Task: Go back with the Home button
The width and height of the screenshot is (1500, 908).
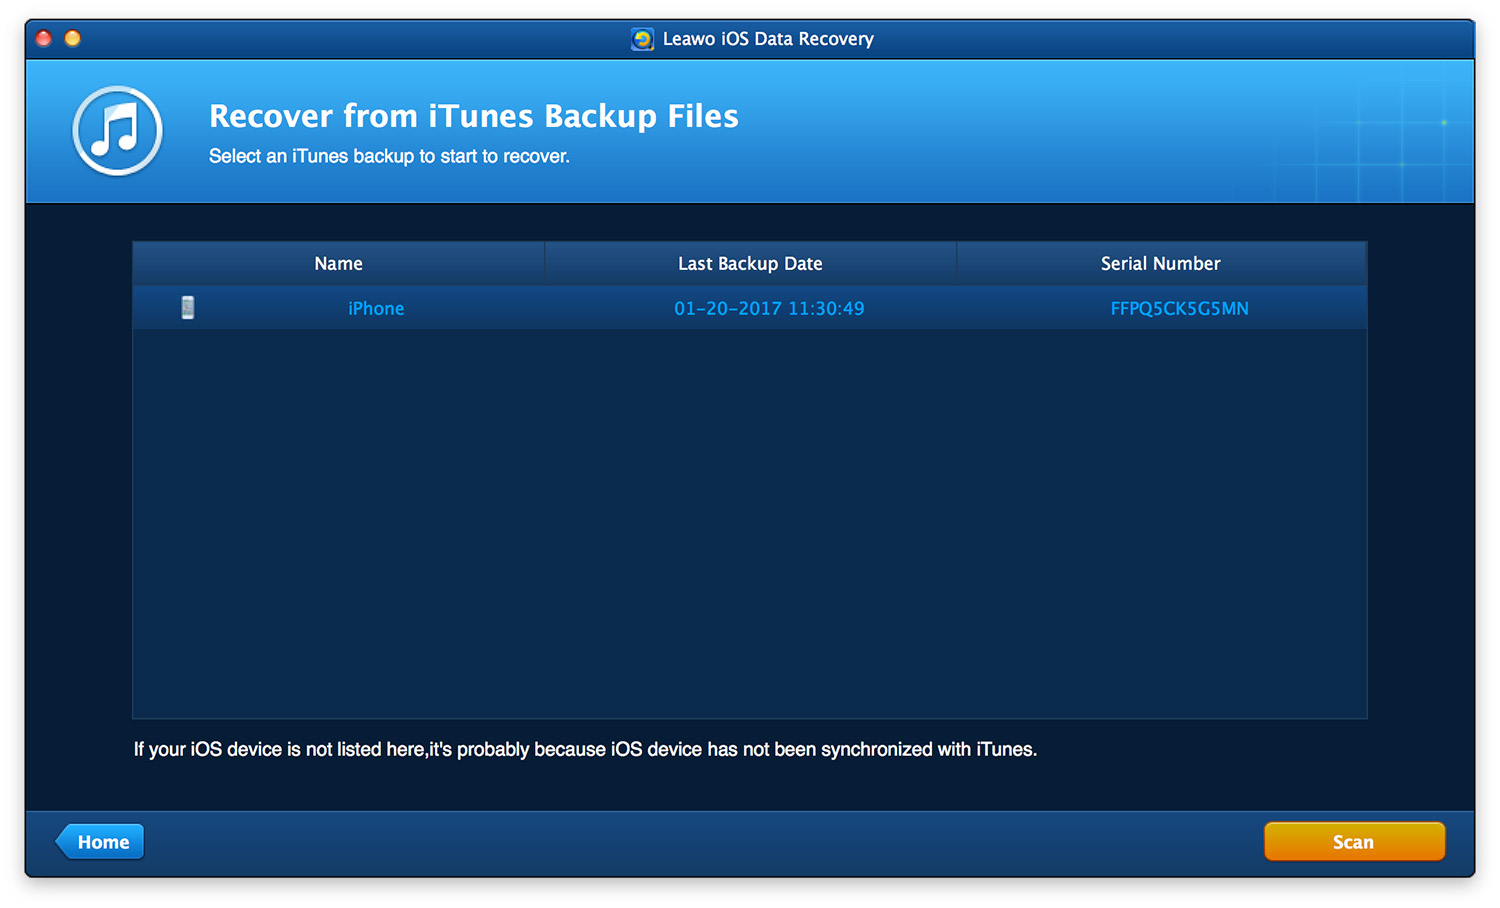Action: 100,842
